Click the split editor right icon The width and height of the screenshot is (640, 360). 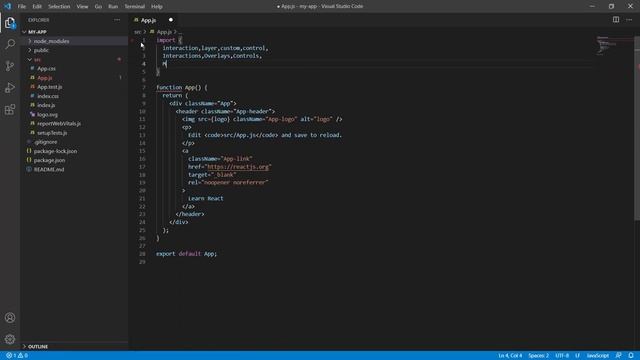point(616,20)
